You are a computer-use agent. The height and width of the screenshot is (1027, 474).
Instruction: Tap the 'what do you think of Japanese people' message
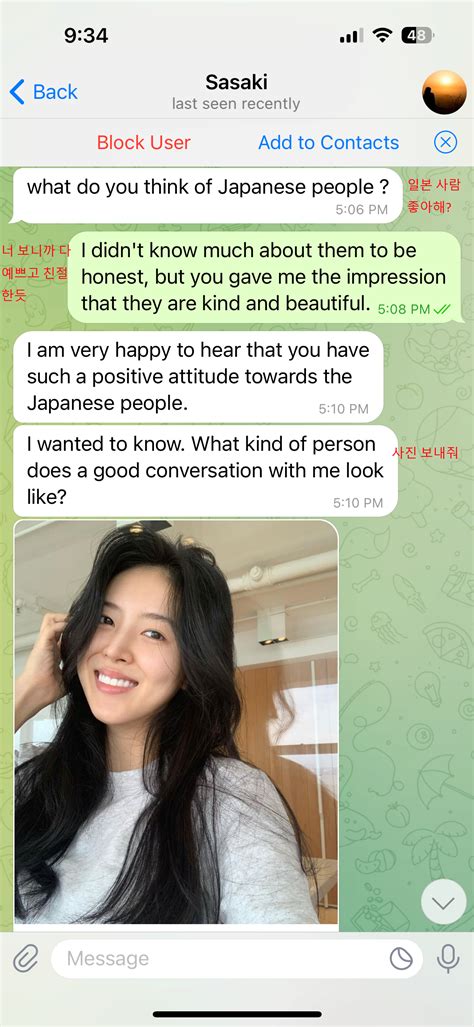coord(207,196)
